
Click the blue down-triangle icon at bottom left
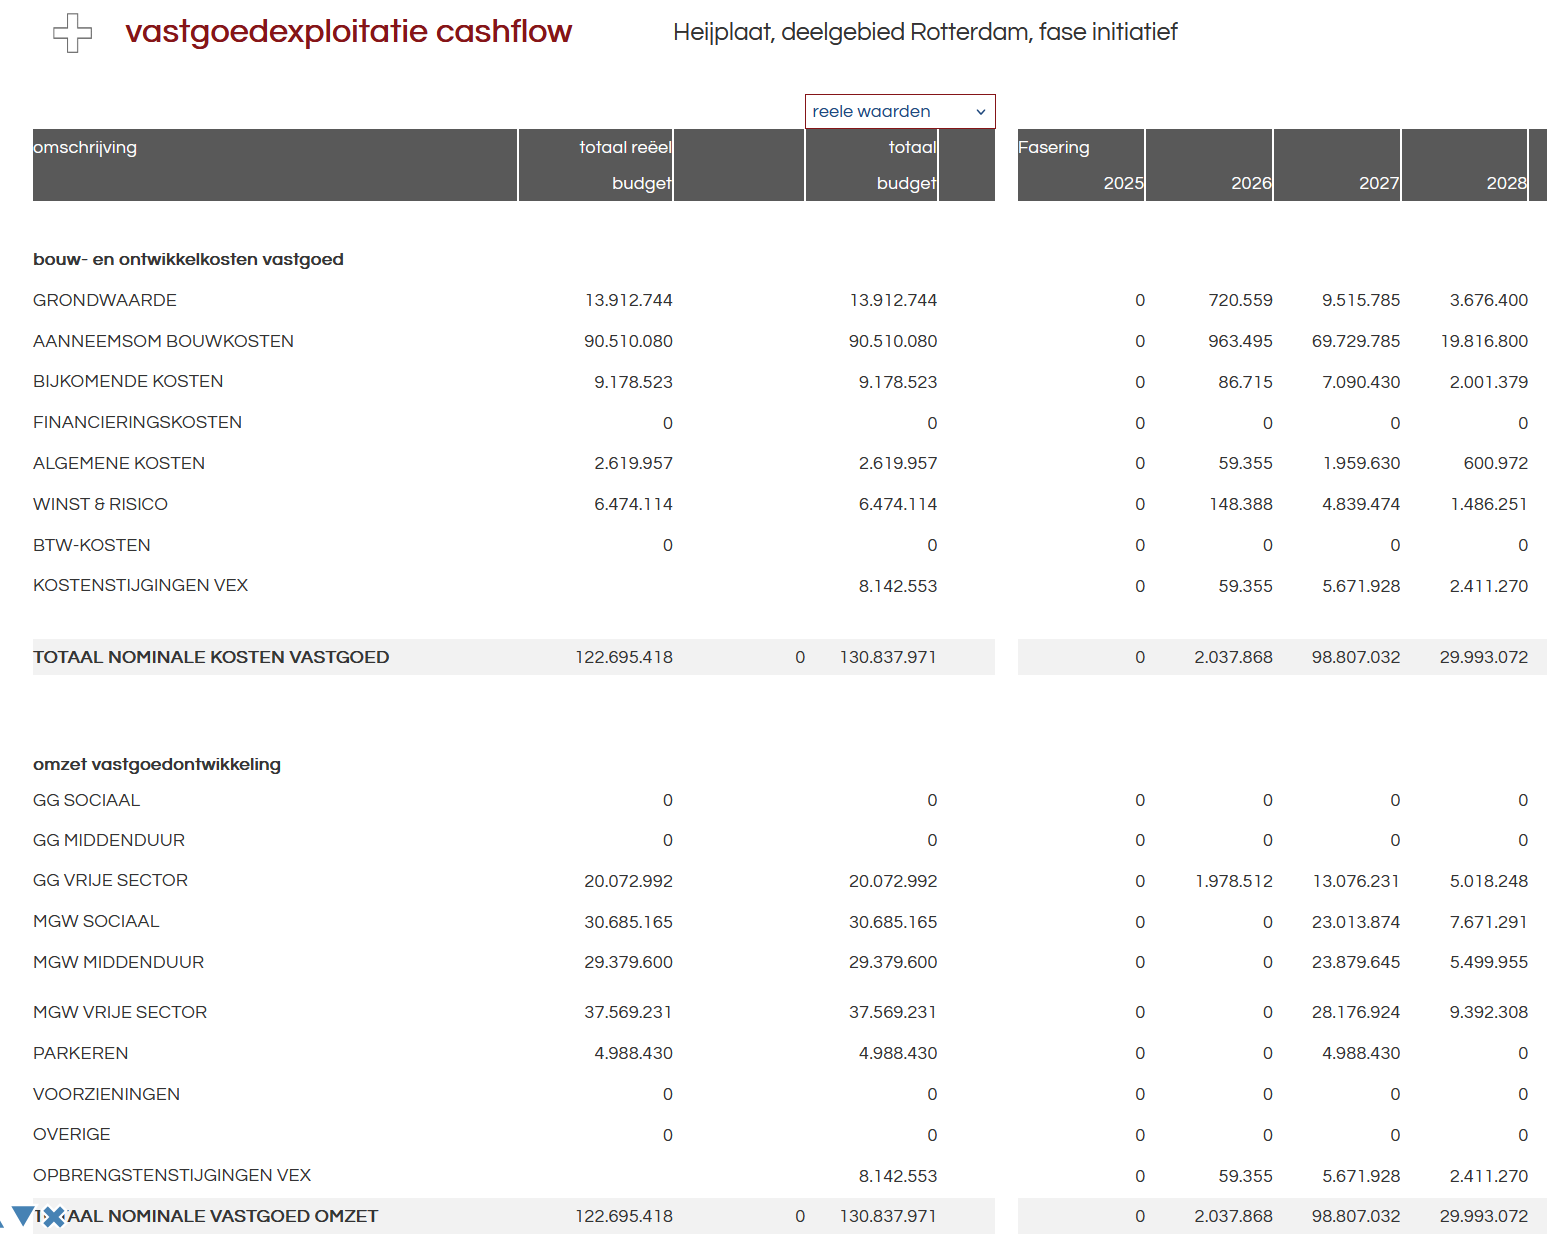(22, 1215)
